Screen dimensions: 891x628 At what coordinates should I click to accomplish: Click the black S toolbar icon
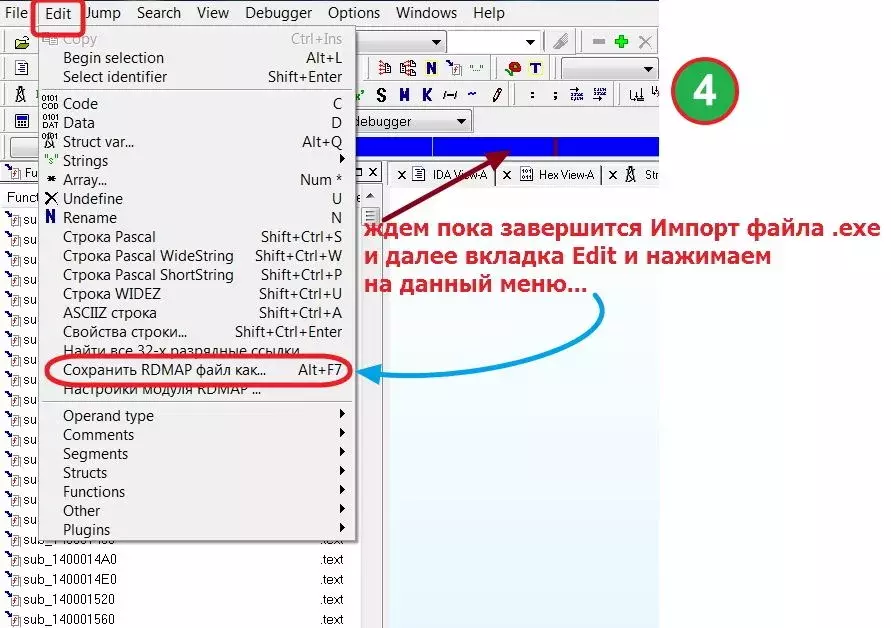coord(381,95)
